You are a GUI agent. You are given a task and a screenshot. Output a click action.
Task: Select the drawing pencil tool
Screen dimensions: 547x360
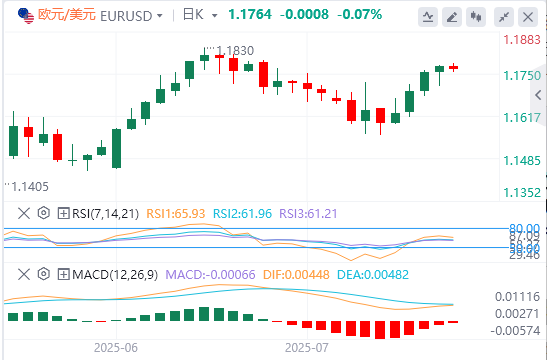coord(452,17)
